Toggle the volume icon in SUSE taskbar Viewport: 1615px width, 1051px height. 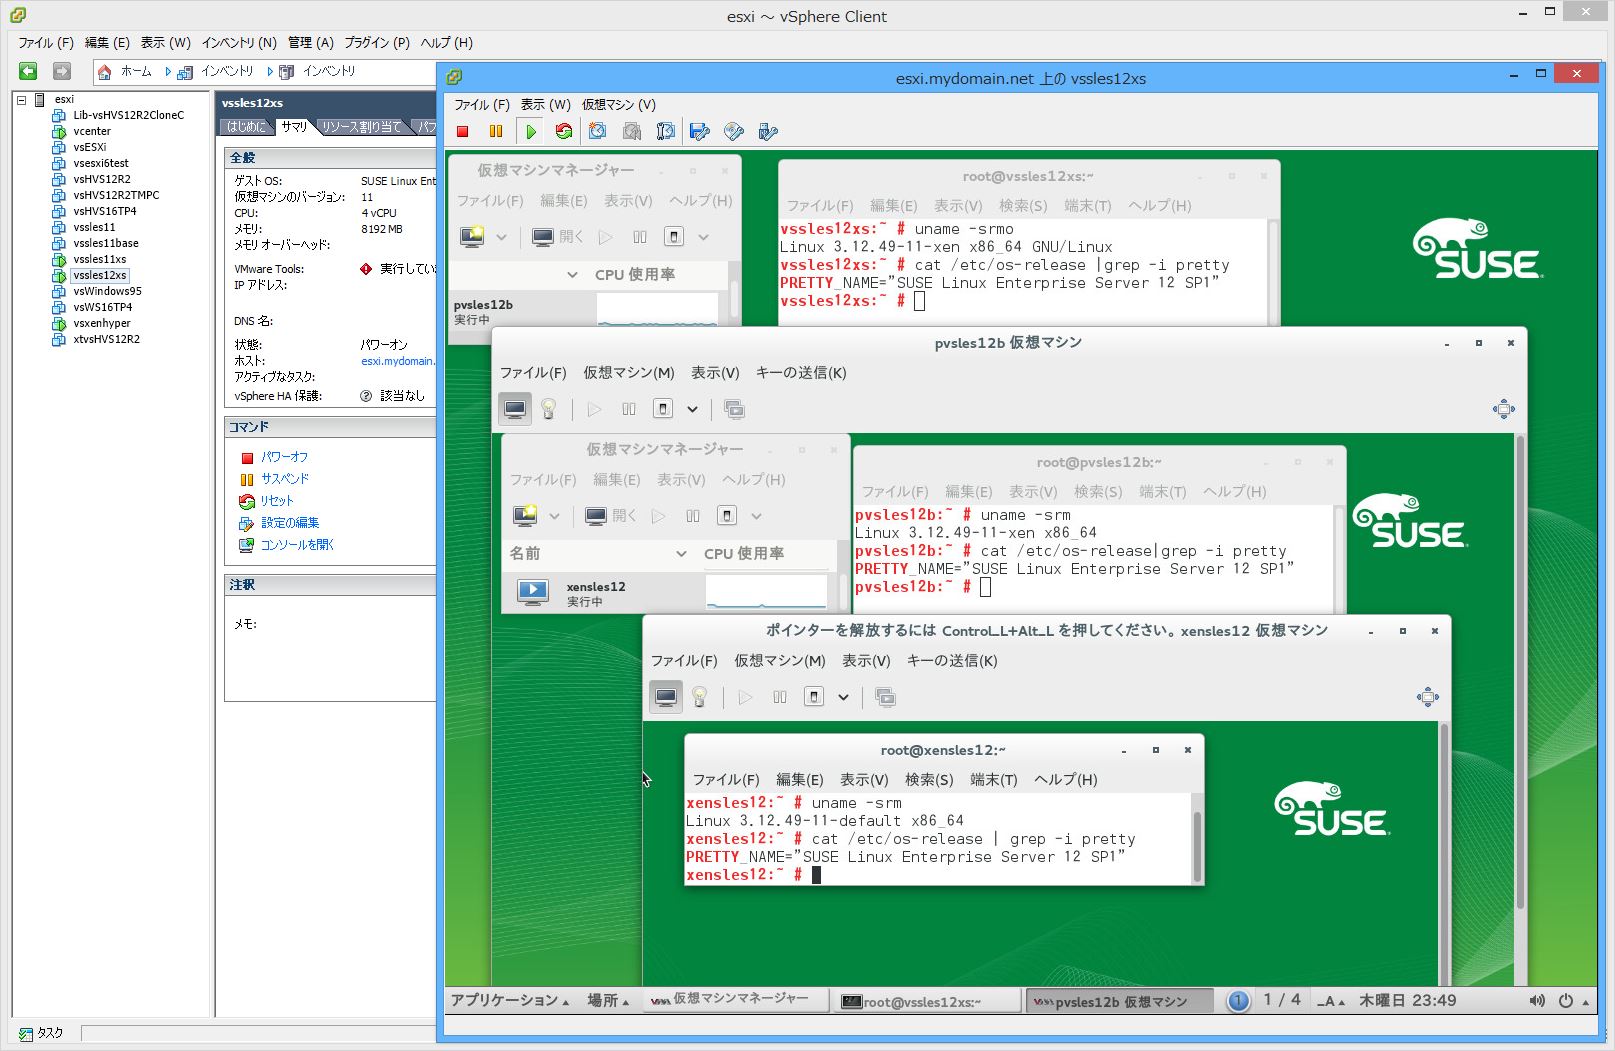point(1537,1001)
